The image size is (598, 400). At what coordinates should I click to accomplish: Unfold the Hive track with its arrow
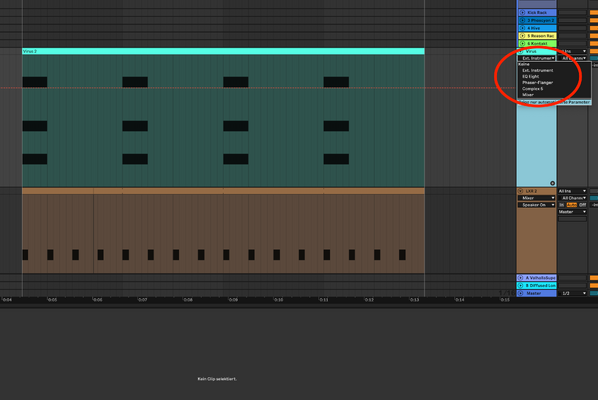[x=522, y=28]
